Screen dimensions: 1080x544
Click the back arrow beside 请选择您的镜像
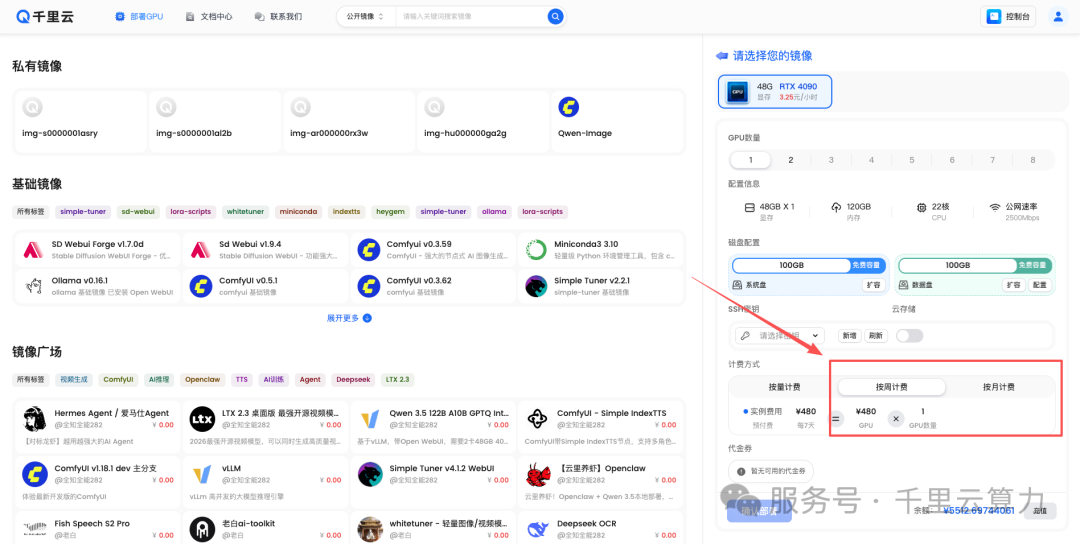tap(722, 56)
